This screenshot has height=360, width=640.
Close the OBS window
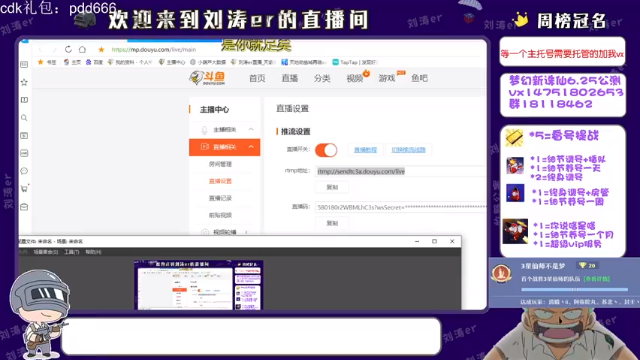click(x=452, y=241)
